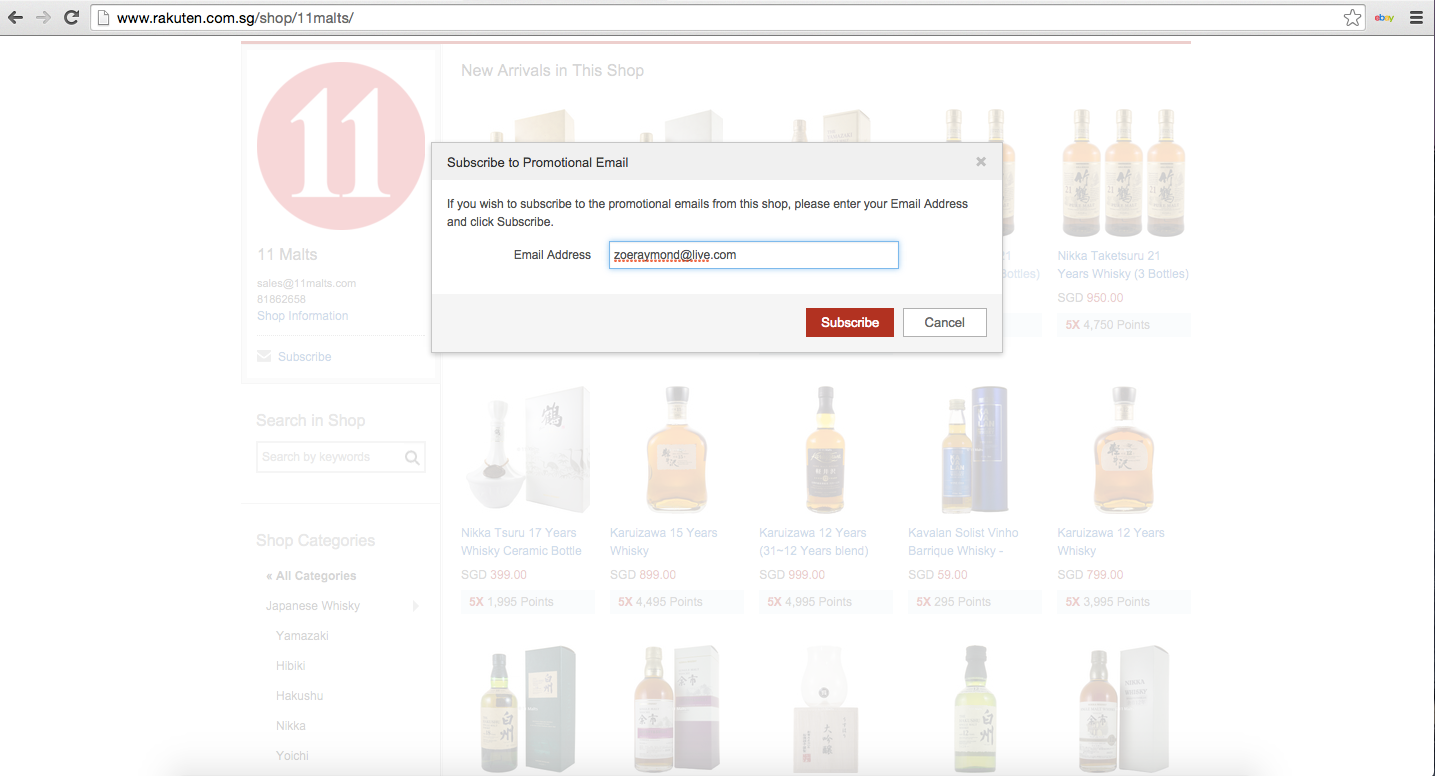Click the sales@11malts.com email text
The image size is (1435, 776).
pos(306,283)
